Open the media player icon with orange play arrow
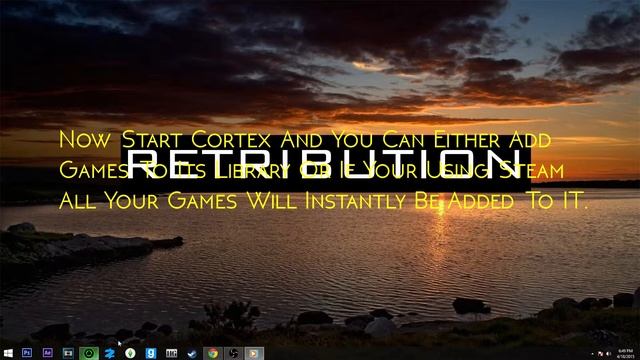640x360 pixels. point(254,353)
